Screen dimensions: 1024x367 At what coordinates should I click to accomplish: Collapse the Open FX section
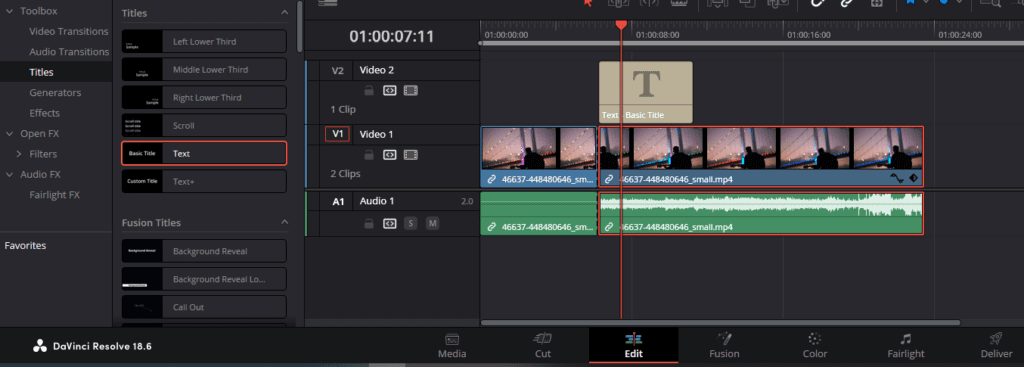pos(9,133)
